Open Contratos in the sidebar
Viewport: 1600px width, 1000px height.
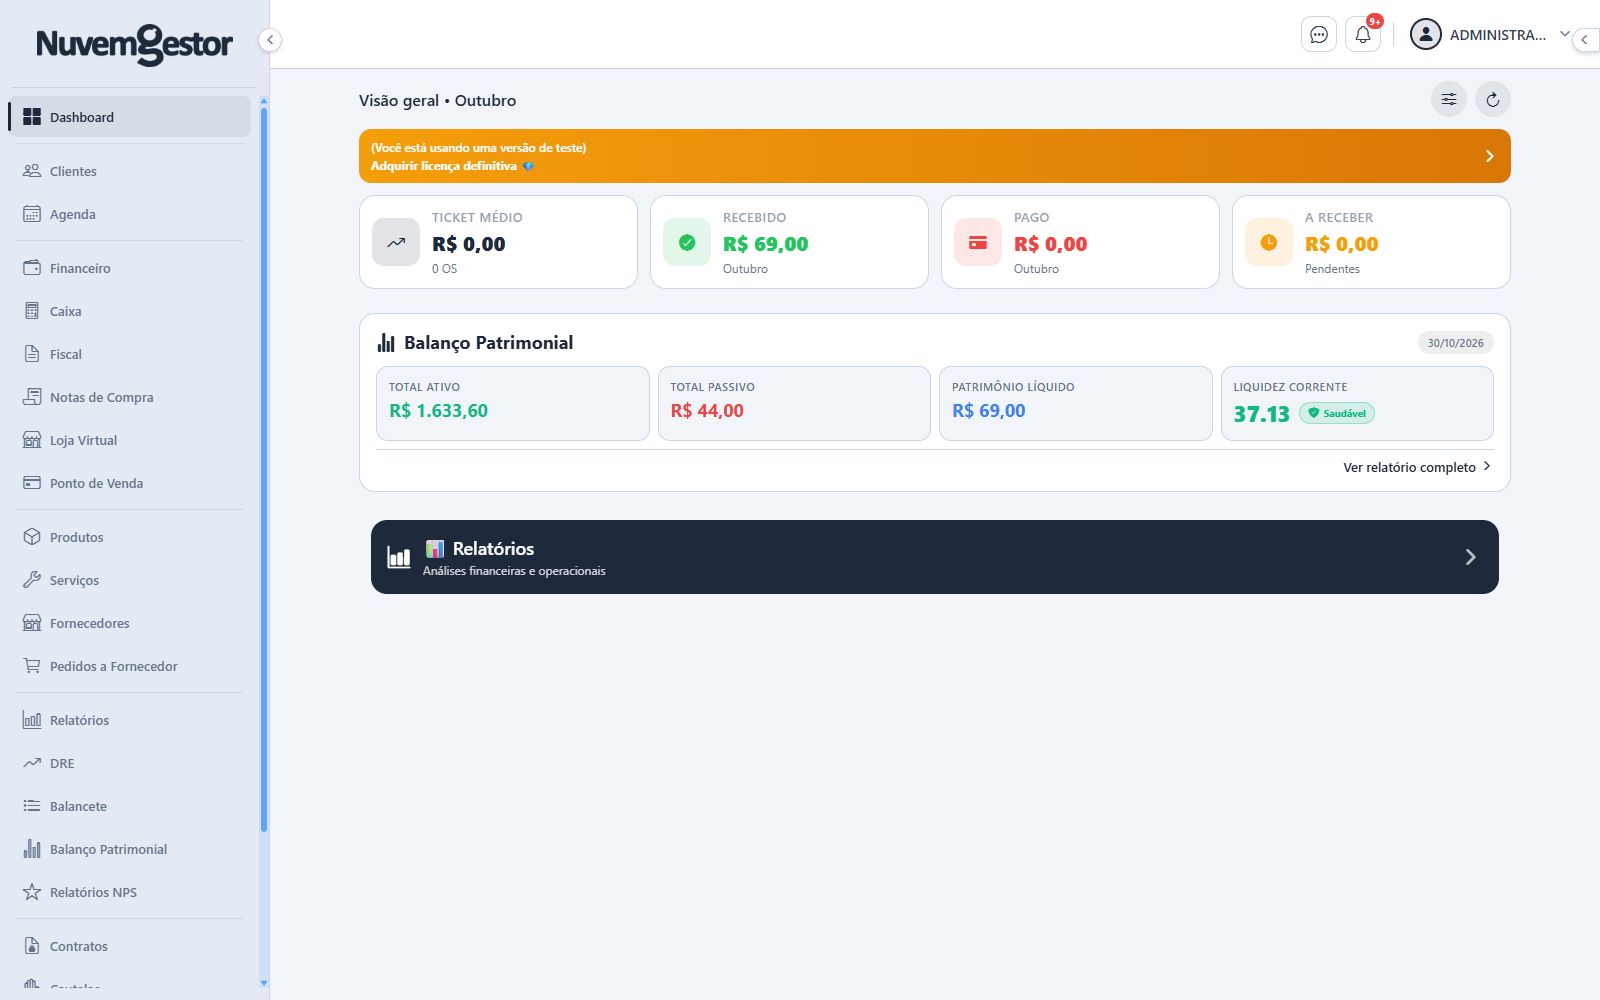130,946
